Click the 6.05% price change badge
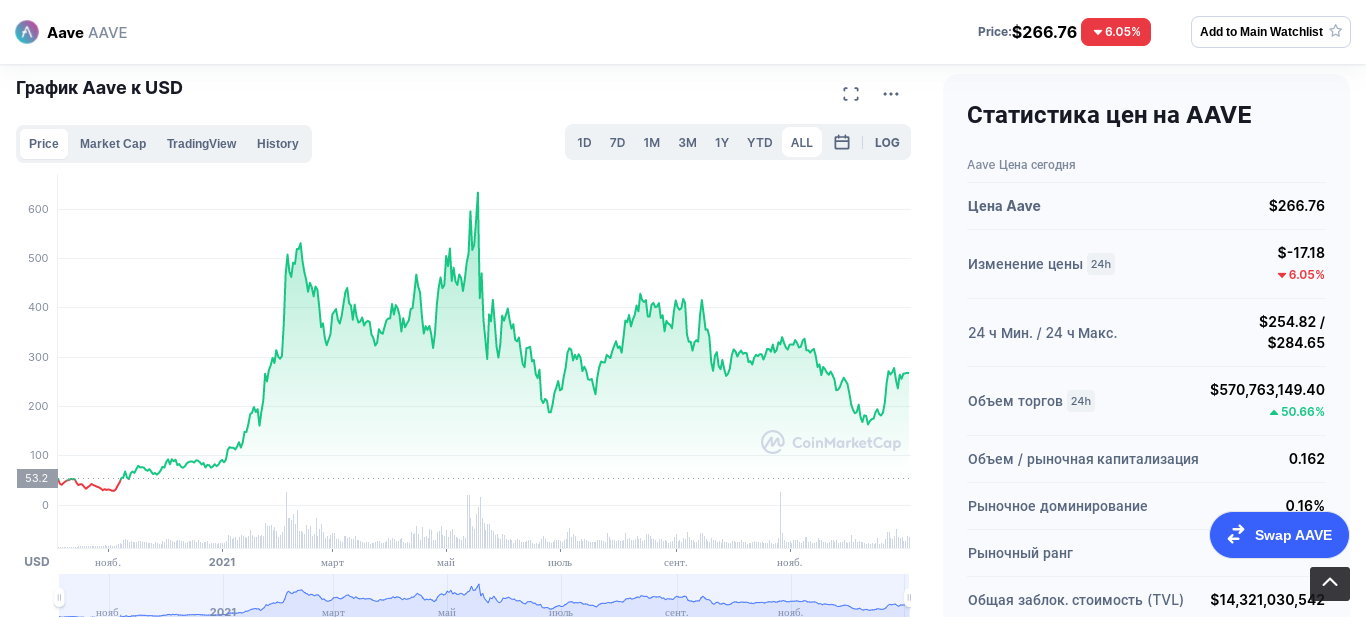The height and width of the screenshot is (617, 1366). coord(1116,32)
